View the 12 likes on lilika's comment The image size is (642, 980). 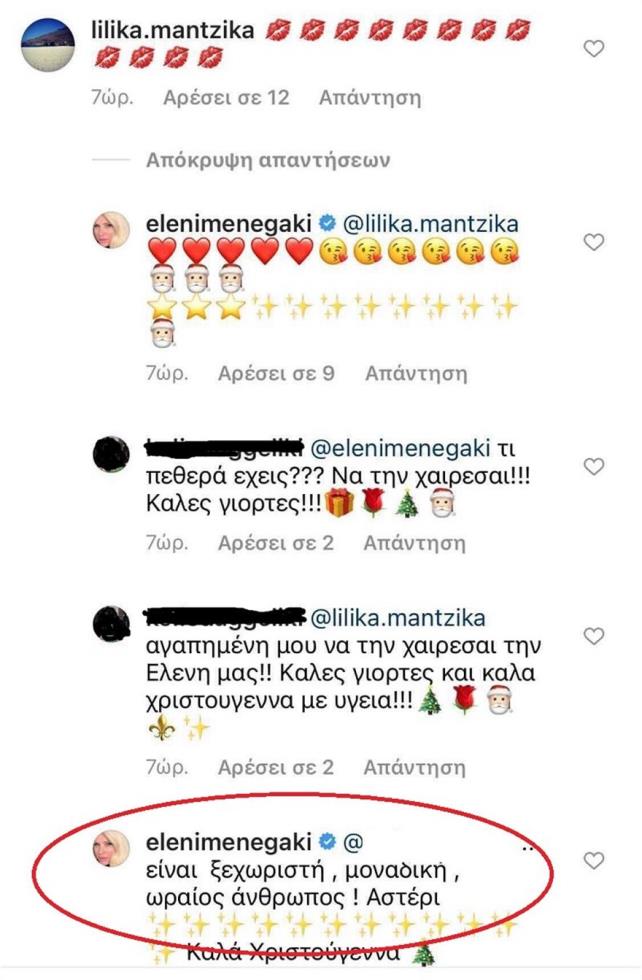point(226,98)
